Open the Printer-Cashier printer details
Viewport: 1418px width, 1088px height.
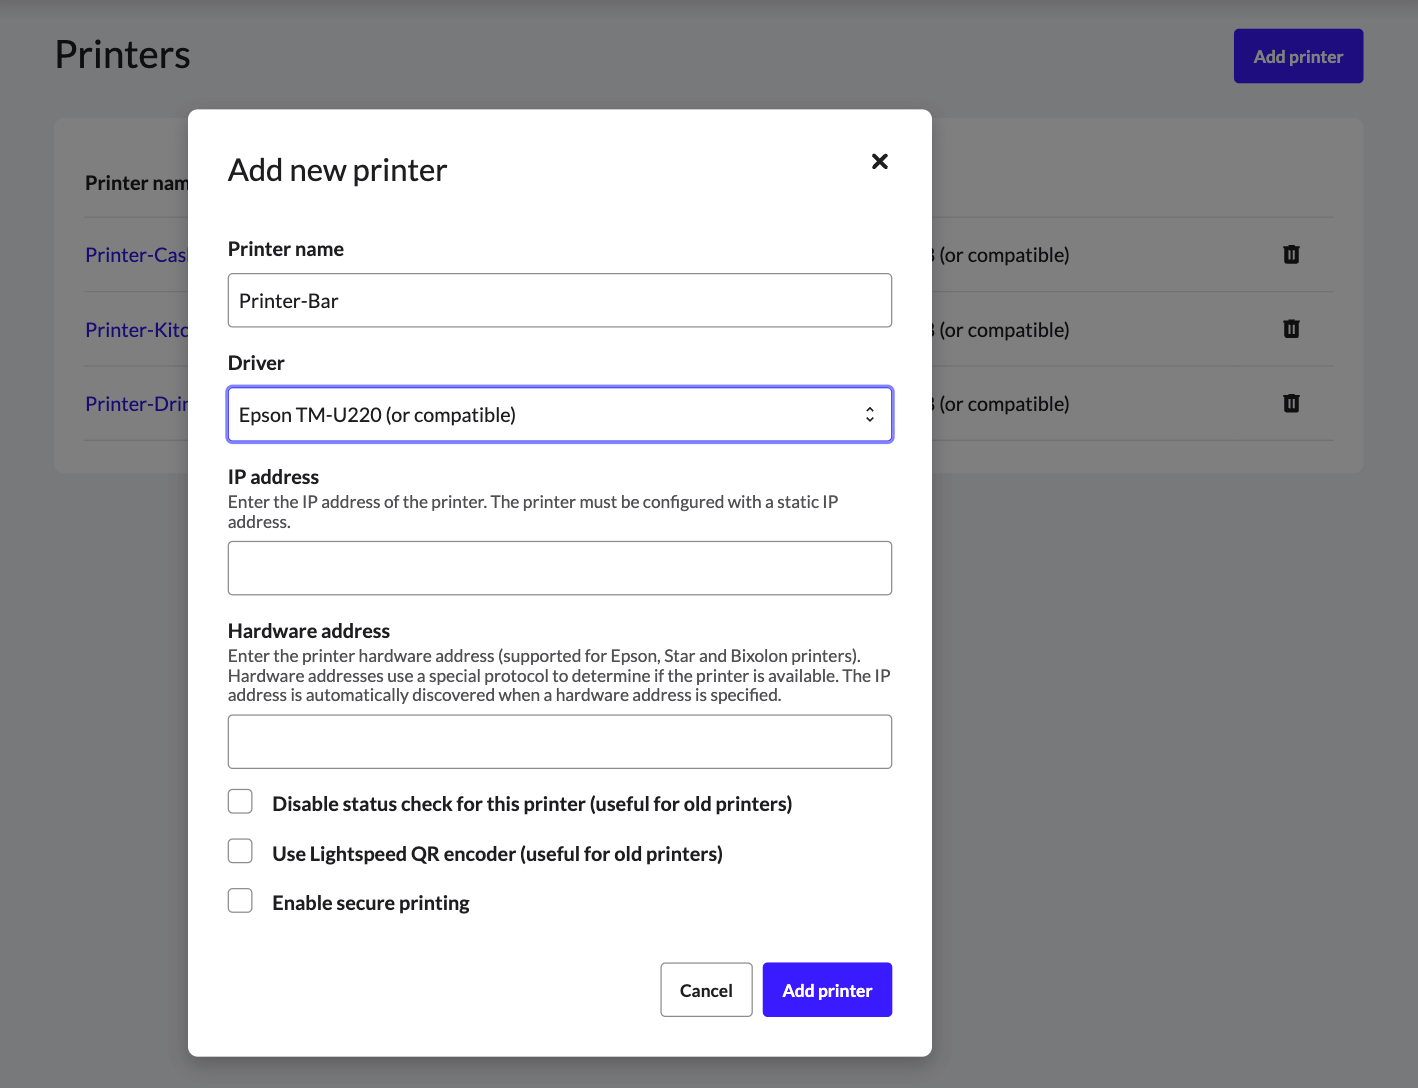click(x=133, y=254)
